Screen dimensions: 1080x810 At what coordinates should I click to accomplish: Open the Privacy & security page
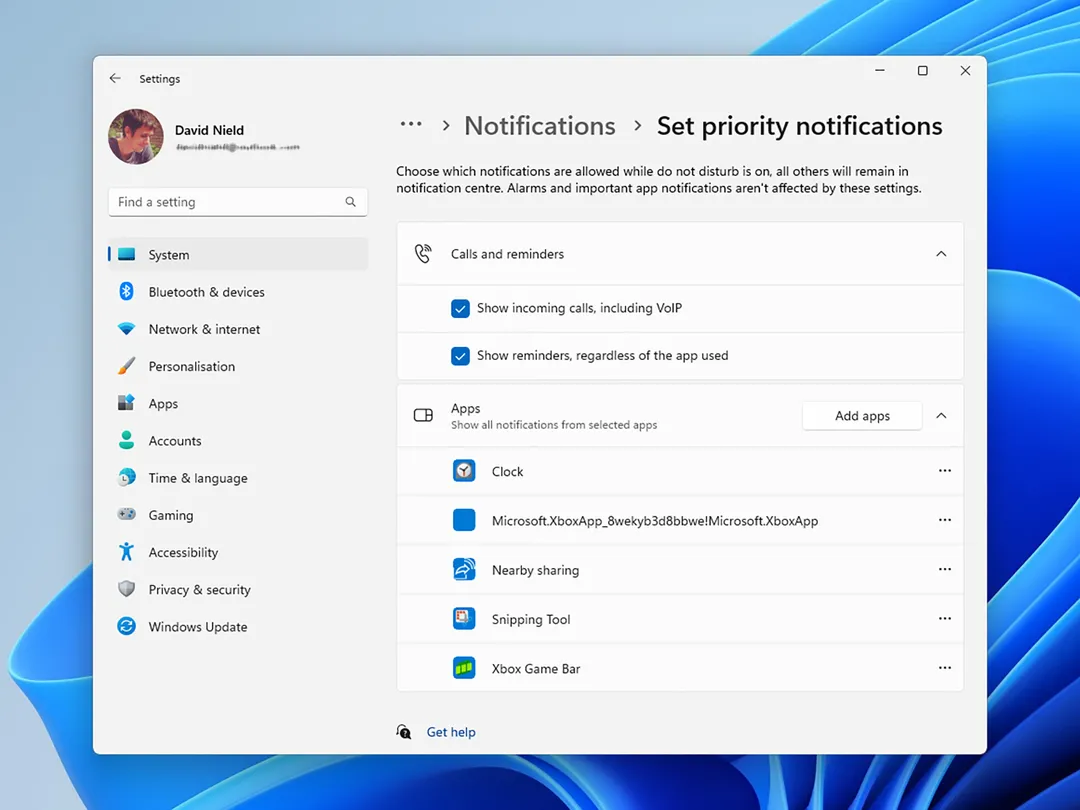coord(238,590)
